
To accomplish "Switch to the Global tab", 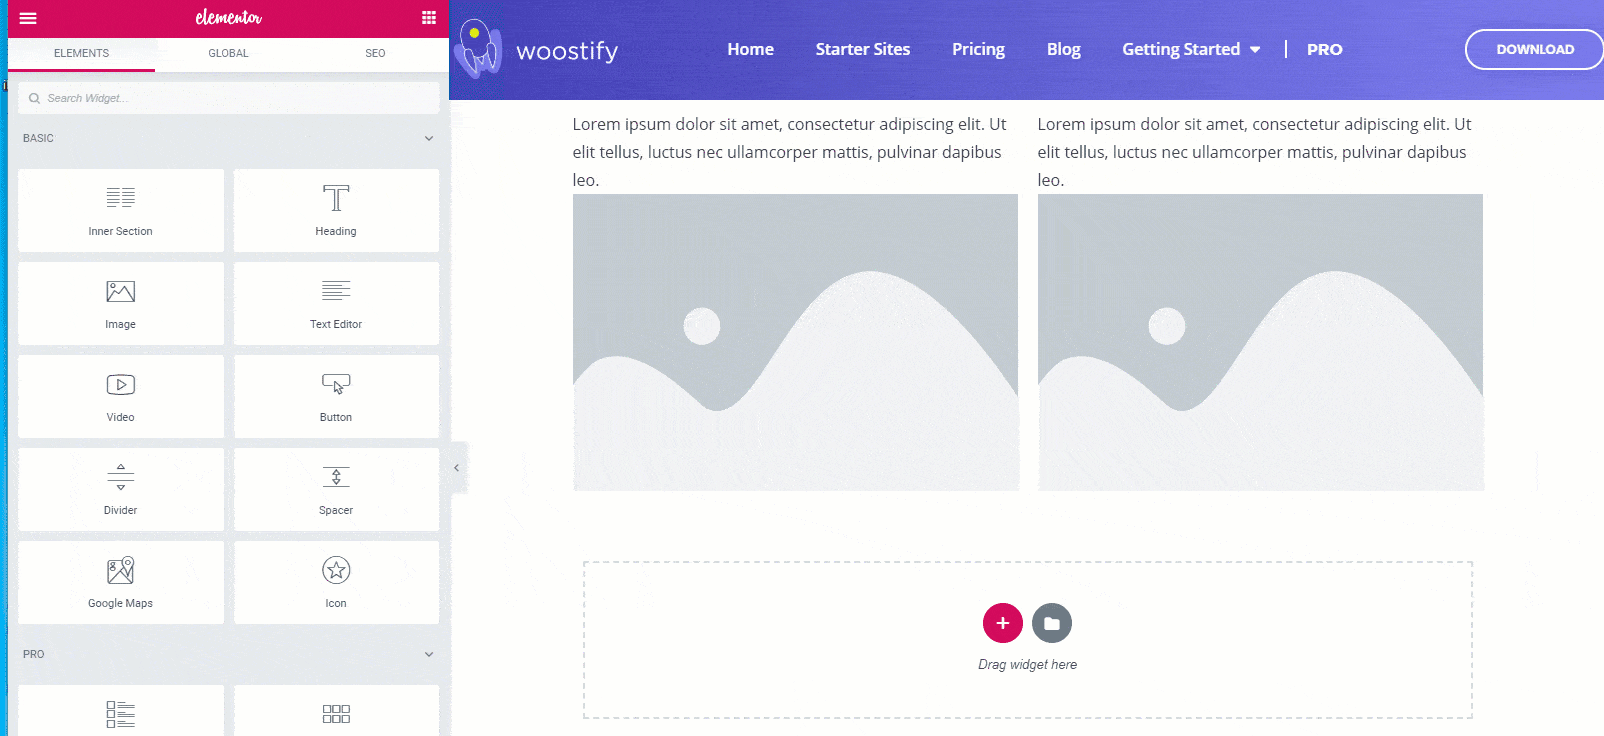I will [x=228, y=53].
